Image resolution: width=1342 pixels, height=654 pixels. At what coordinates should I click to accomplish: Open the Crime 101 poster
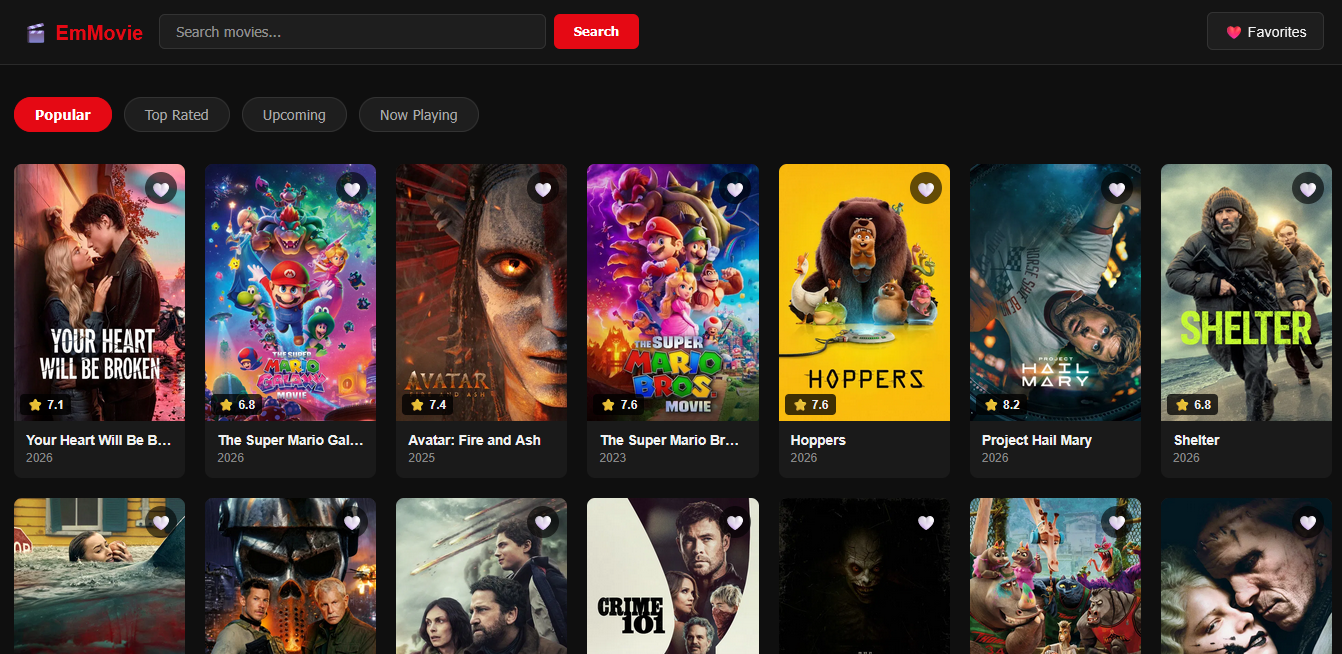(x=673, y=576)
